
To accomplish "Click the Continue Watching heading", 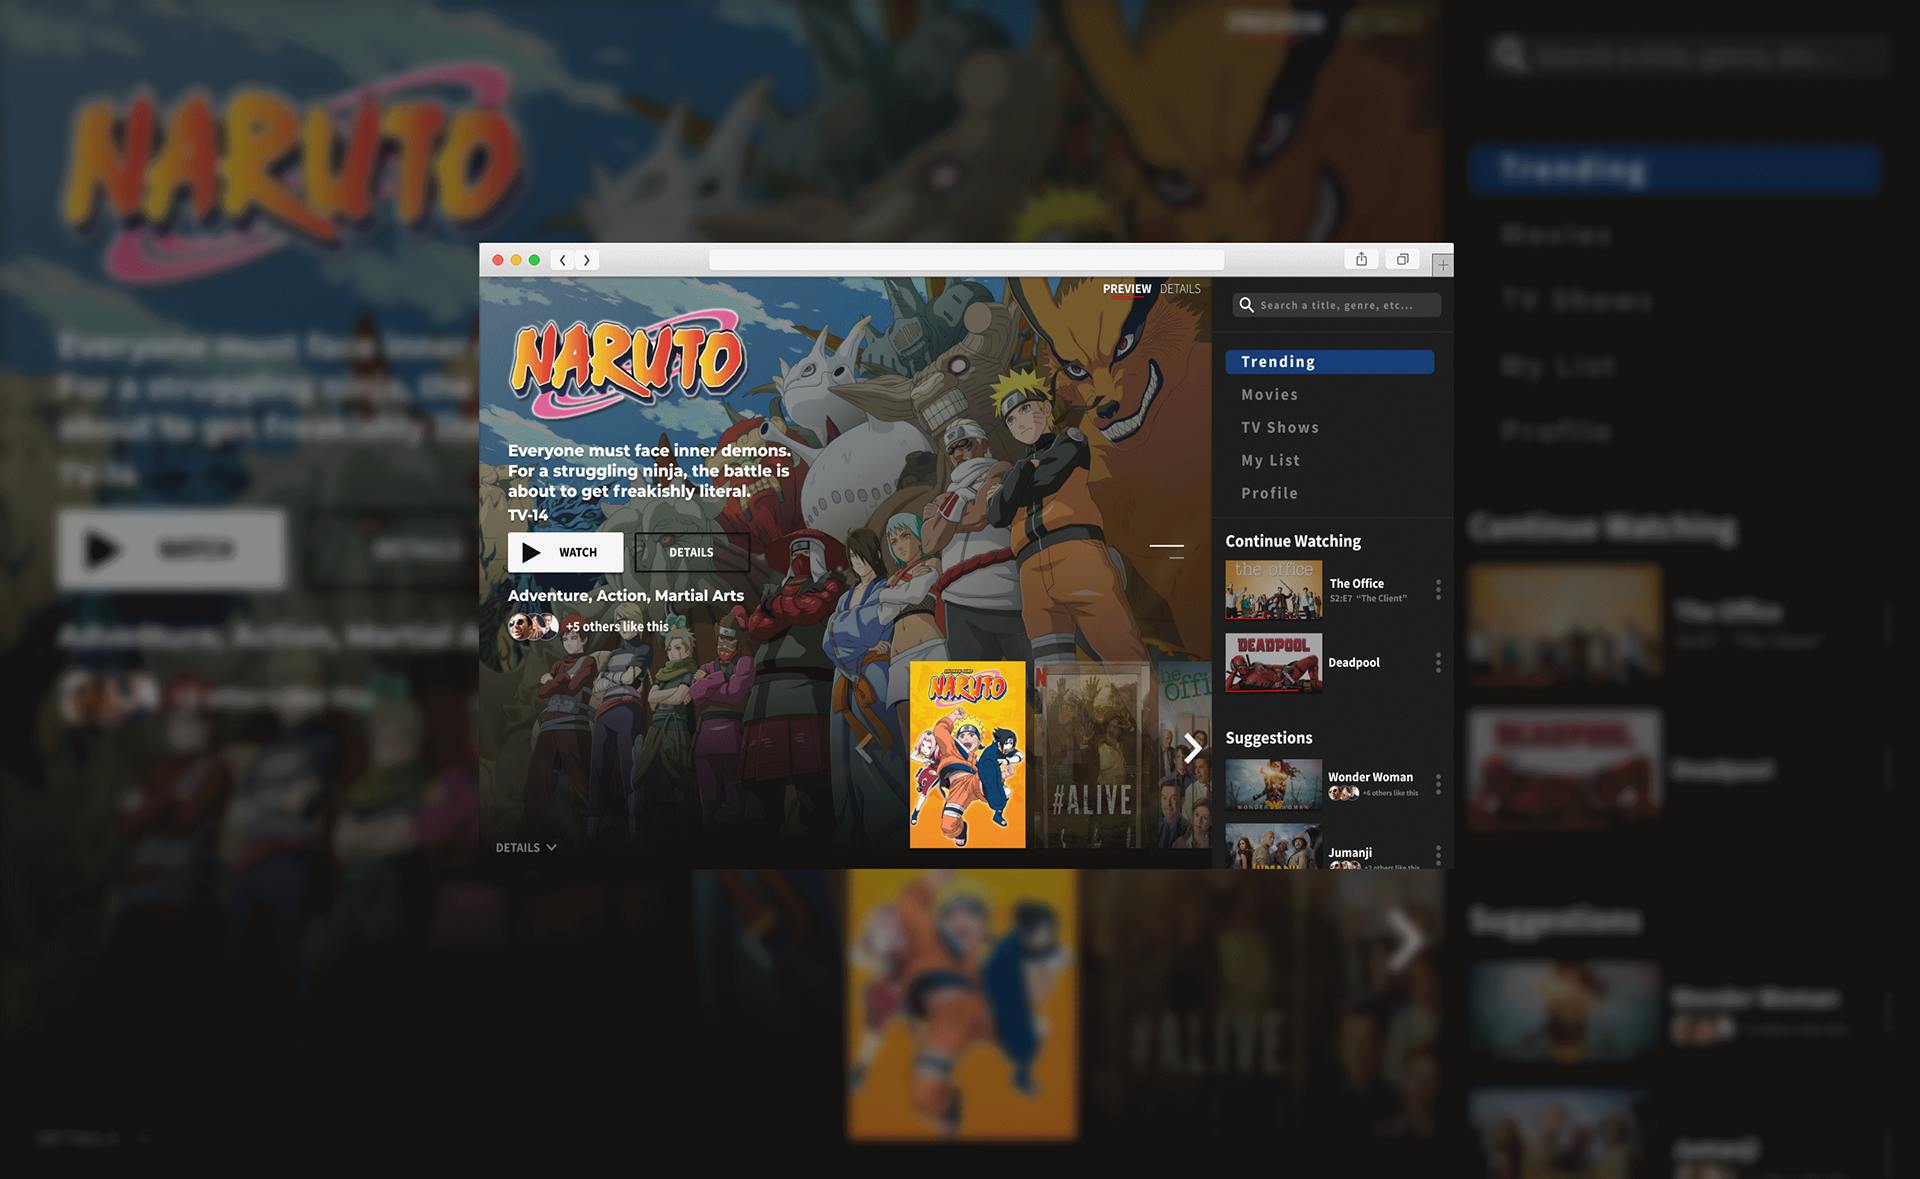I will pyautogui.click(x=1293, y=541).
